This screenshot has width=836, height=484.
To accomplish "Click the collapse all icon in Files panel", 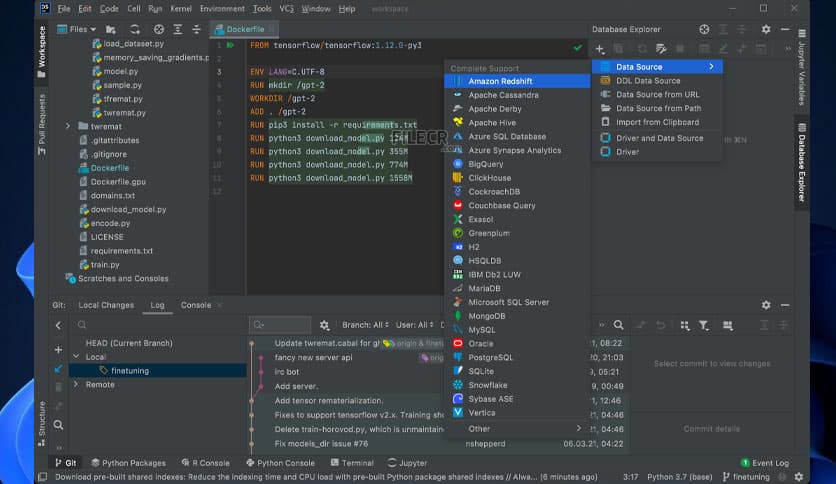I will coord(196,29).
